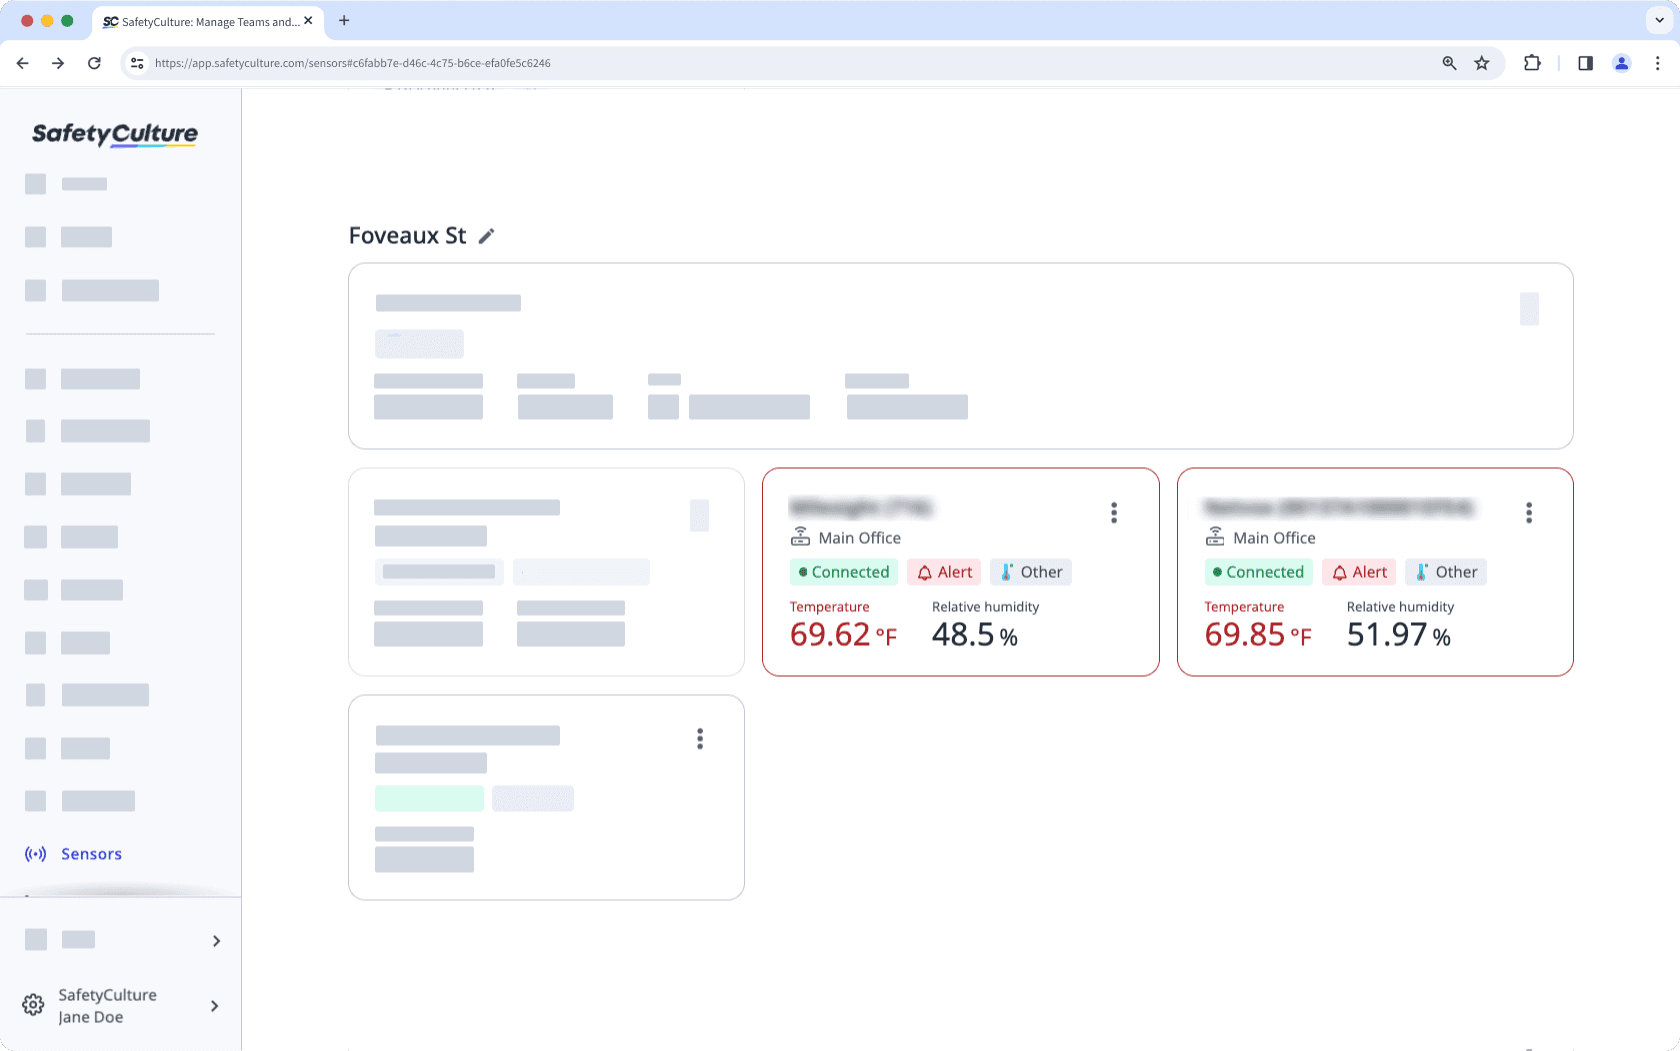This screenshot has width=1680, height=1051.
Task: Open a new browser tab
Action: (344, 20)
